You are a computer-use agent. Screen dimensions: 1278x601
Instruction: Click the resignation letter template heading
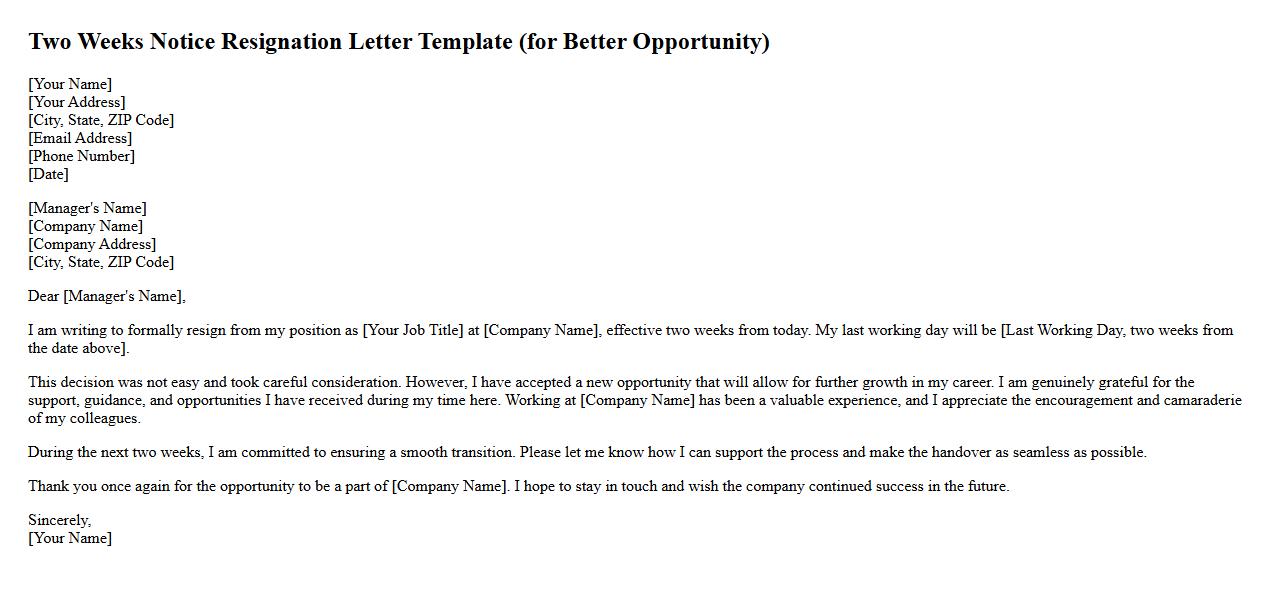(399, 42)
